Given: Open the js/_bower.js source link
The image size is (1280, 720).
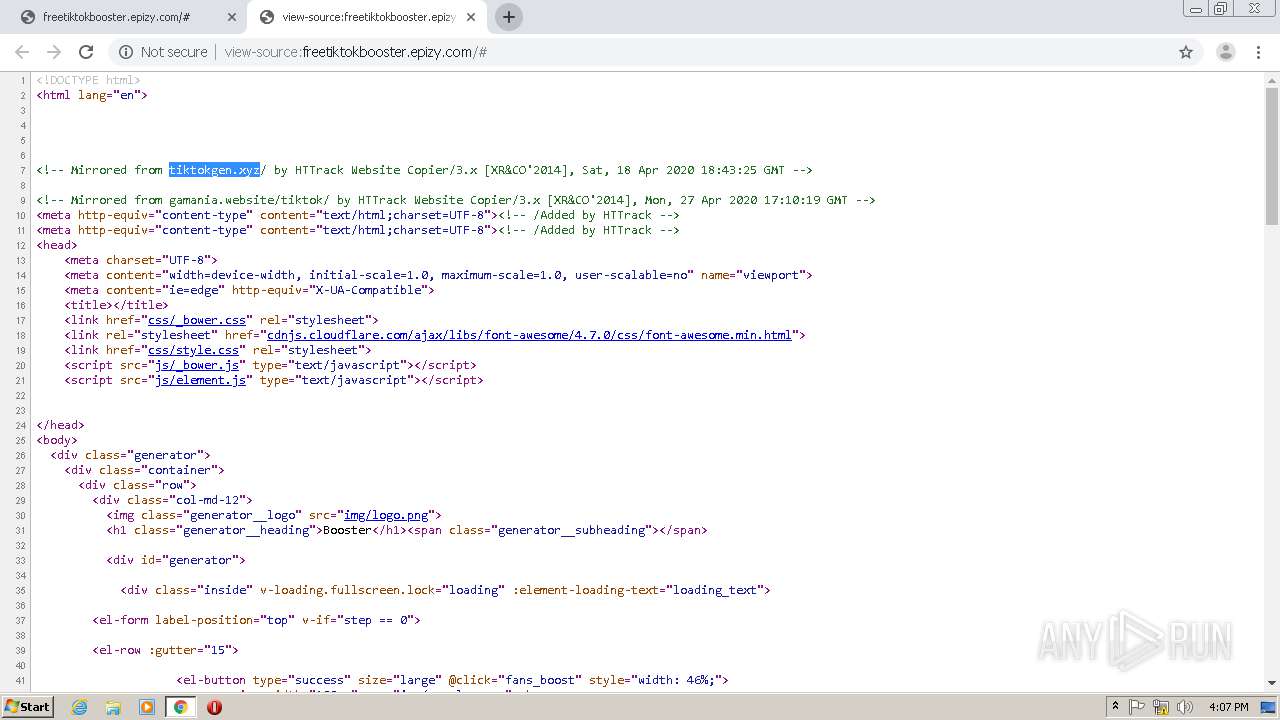Looking at the screenshot, I should point(197,365).
